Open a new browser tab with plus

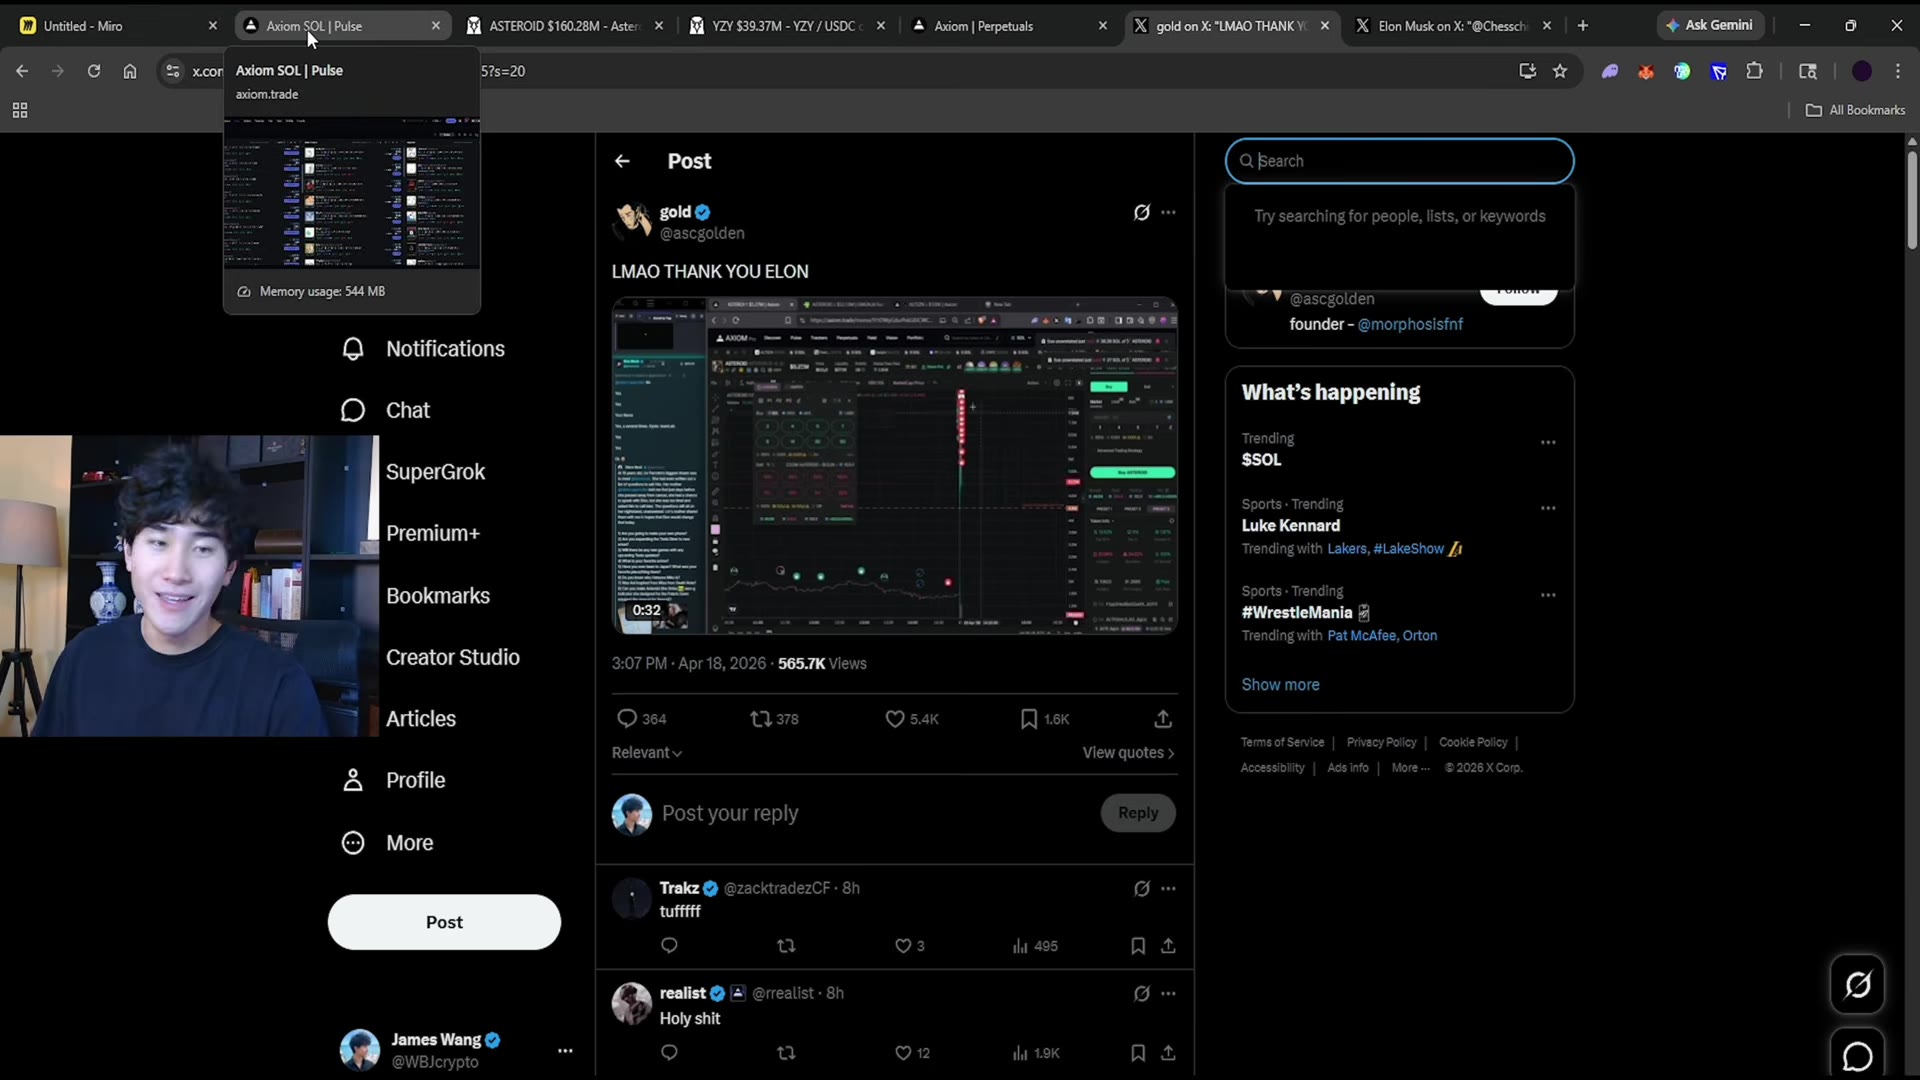pyautogui.click(x=1582, y=26)
